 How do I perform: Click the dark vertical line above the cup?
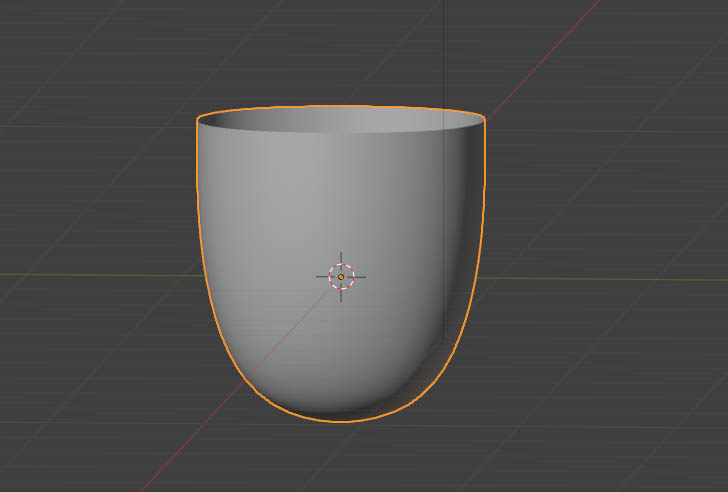[443, 50]
